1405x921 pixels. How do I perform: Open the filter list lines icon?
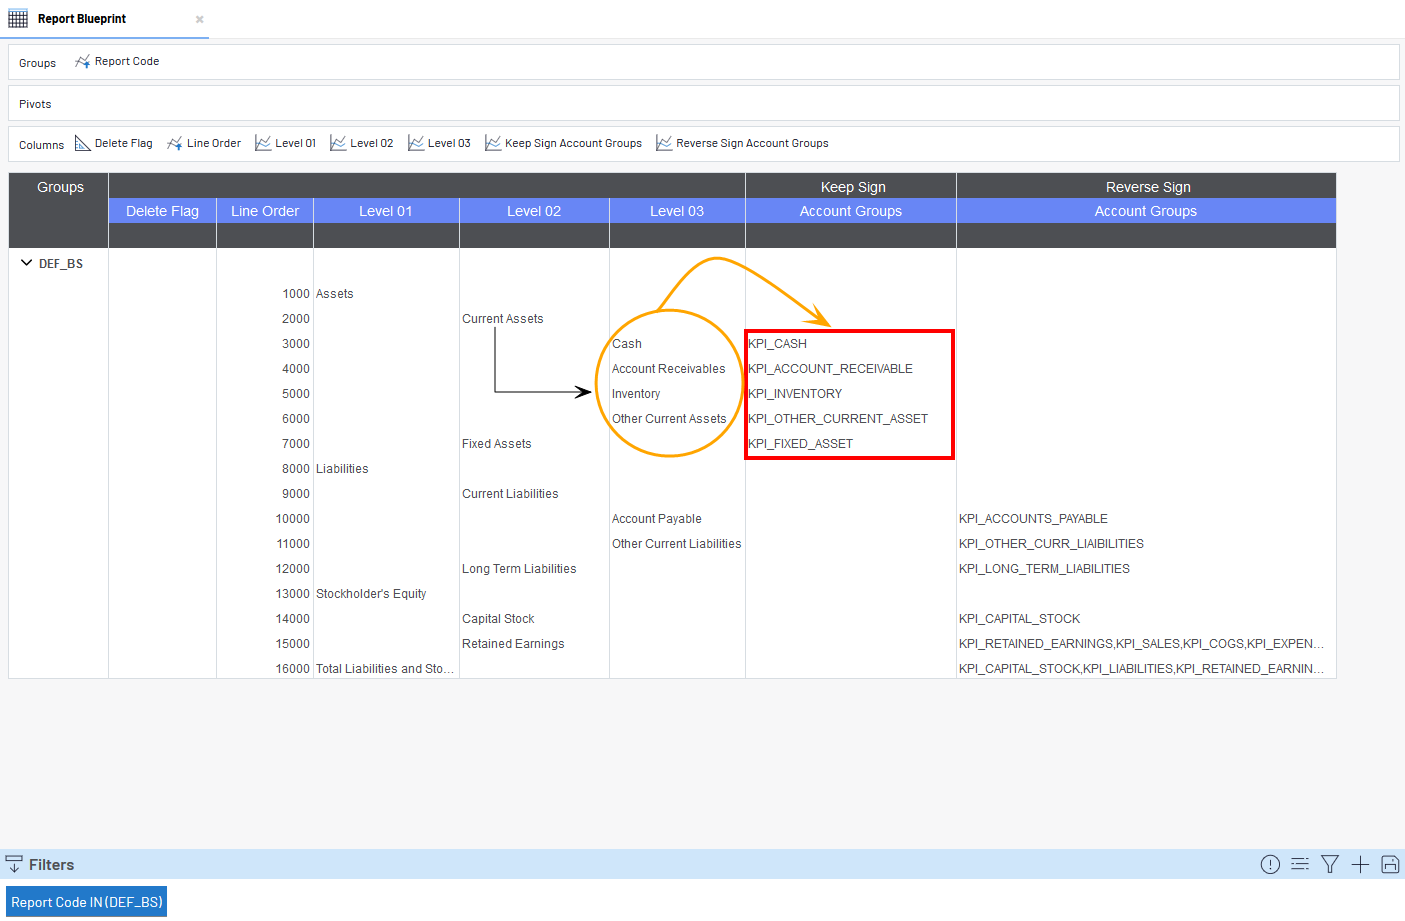1300,864
